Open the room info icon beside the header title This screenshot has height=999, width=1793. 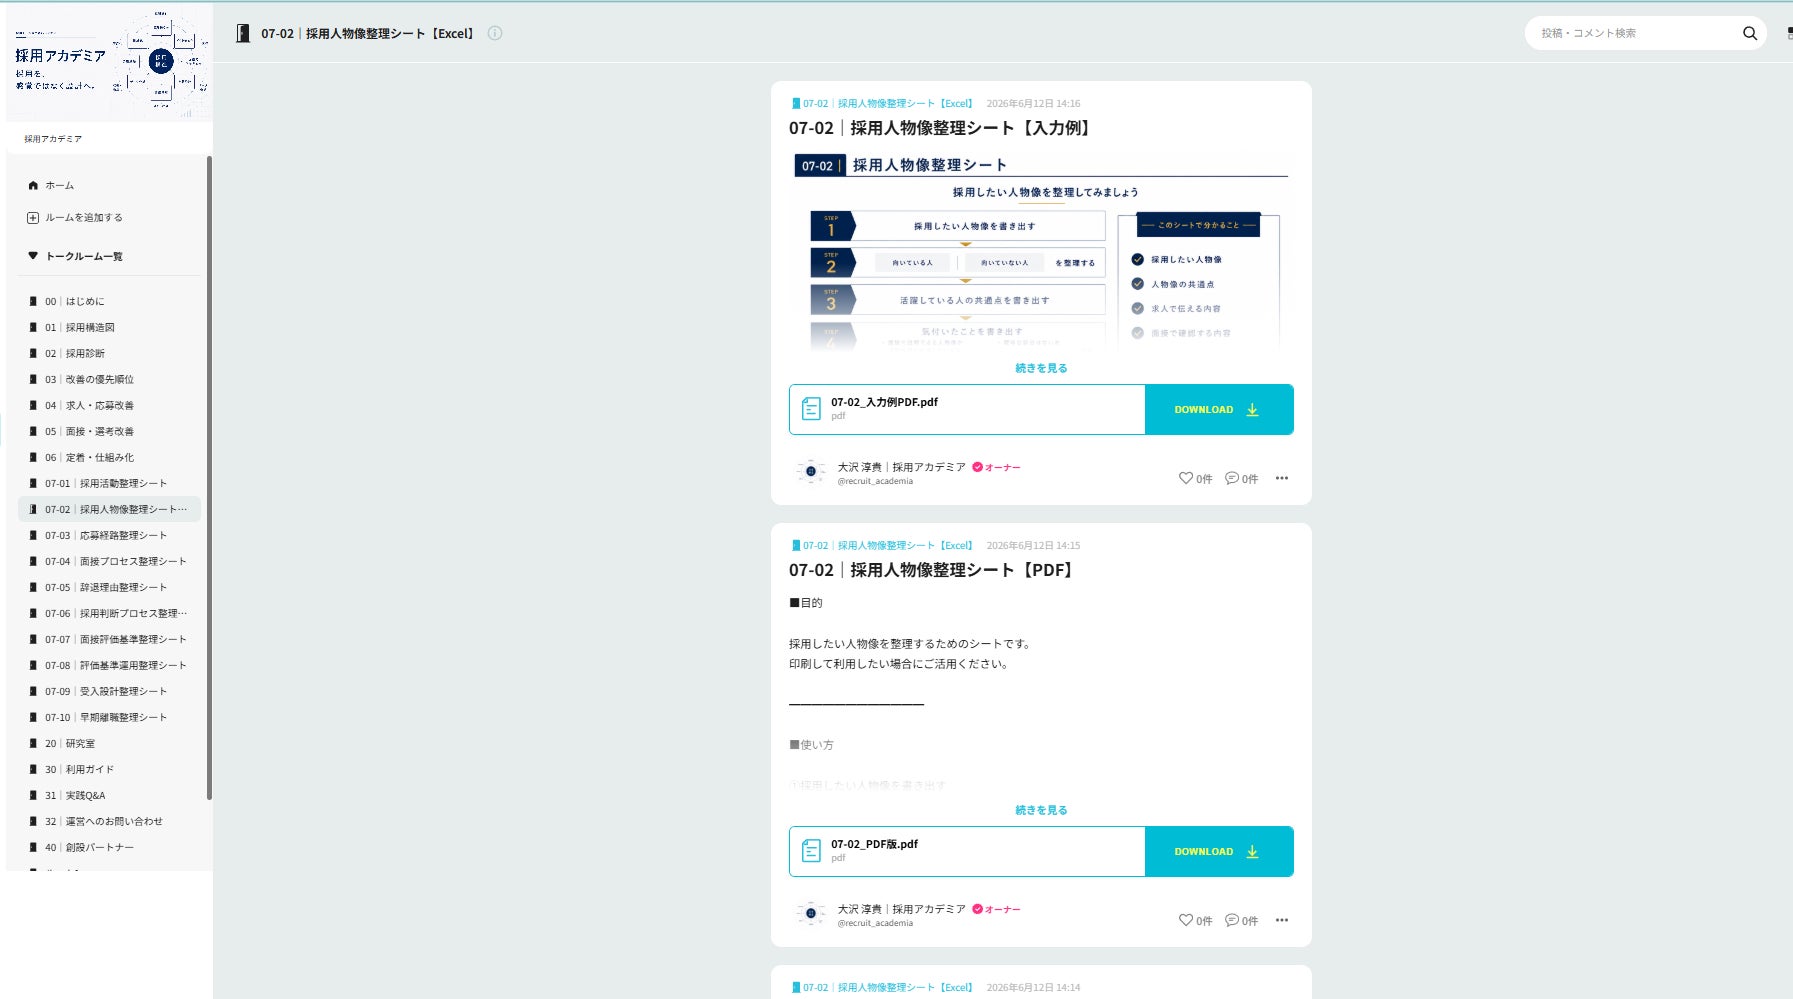(495, 33)
